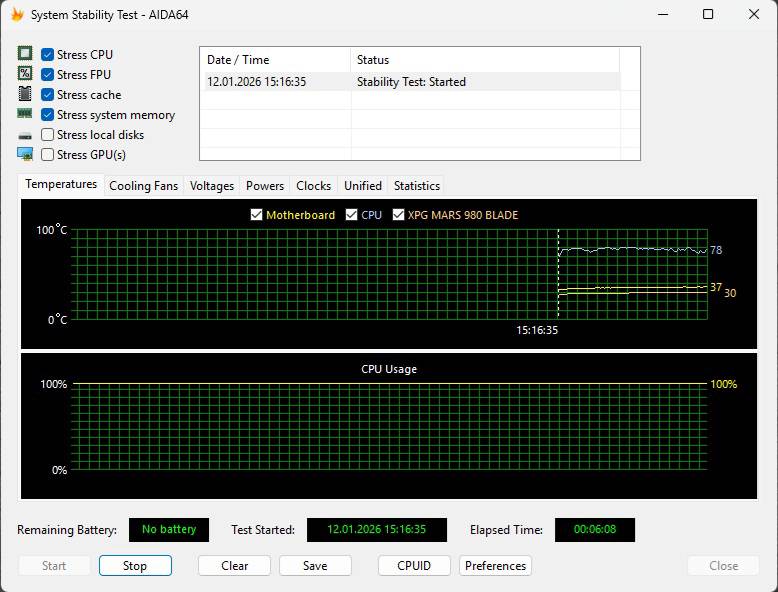Screen dimensions: 778x592
Task: Switch to the Cooling Fans tab
Action: [143, 186]
